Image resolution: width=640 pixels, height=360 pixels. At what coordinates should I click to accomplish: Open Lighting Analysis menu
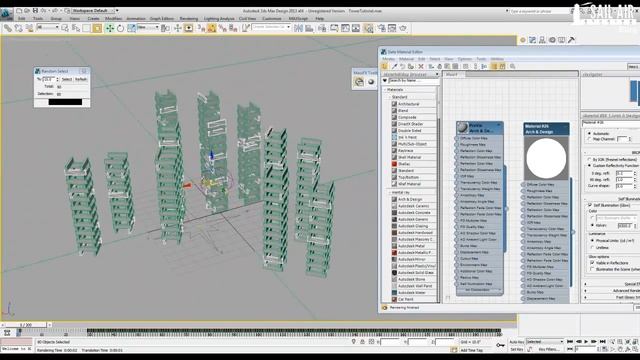pyautogui.click(x=219, y=19)
